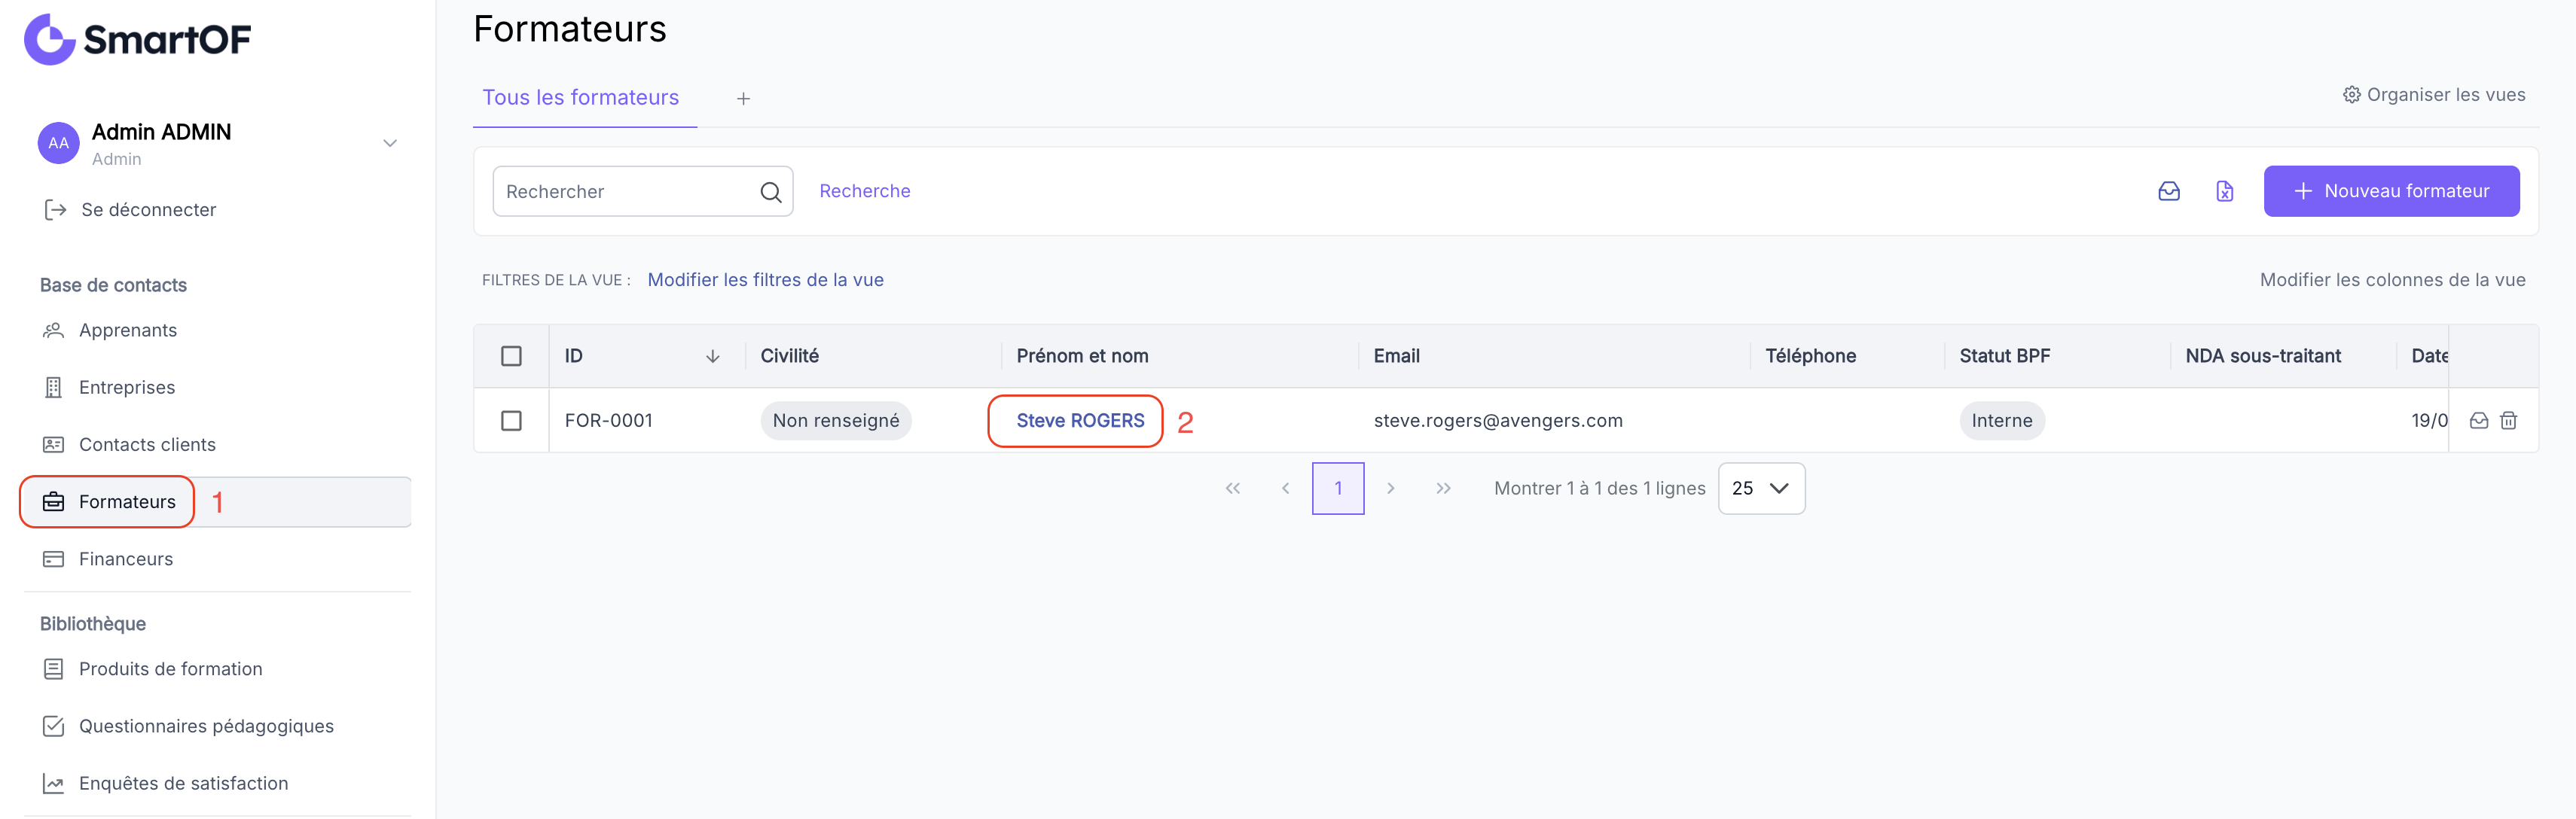Open Apprenants in the sidebar
The height and width of the screenshot is (819, 2576).
pos(128,330)
